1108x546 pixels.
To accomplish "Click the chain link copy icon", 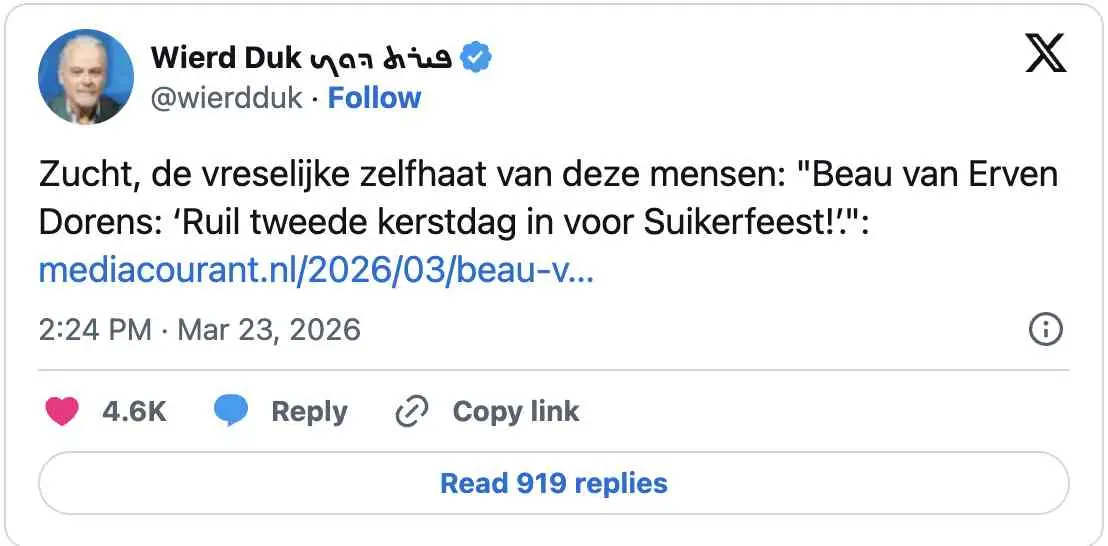I will (x=412, y=411).
